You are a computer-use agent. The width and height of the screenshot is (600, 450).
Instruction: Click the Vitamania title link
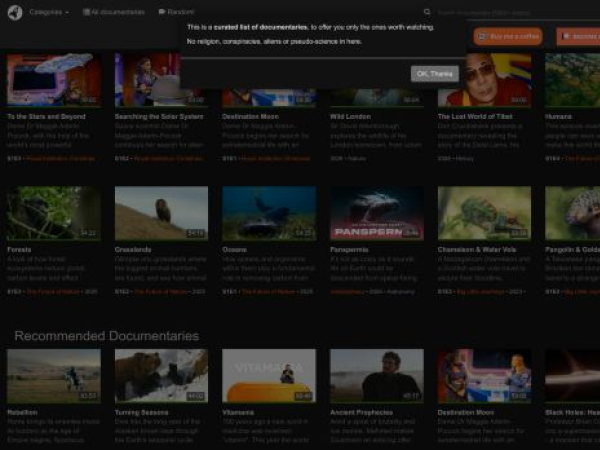[238, 412]
